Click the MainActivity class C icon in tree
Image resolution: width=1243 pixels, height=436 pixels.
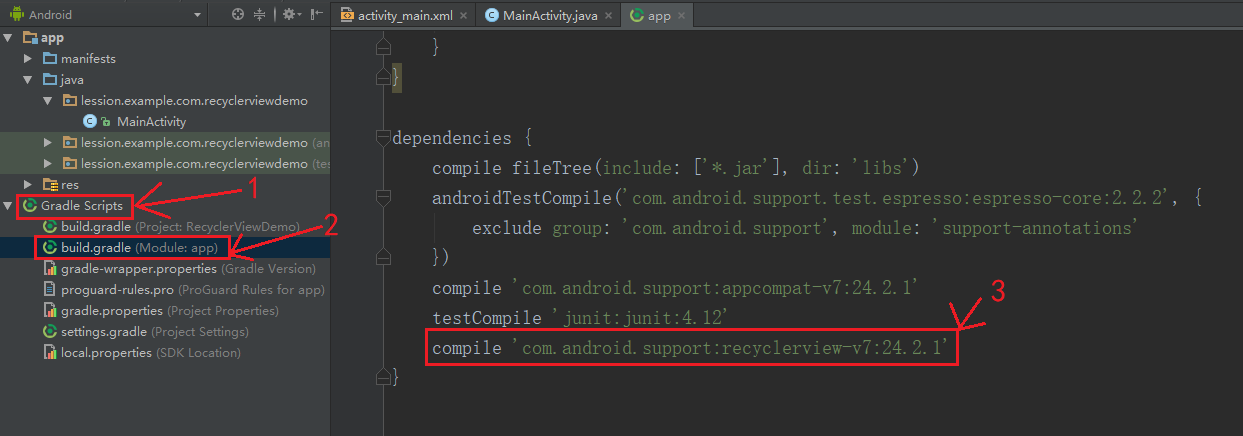click(89, 121)
